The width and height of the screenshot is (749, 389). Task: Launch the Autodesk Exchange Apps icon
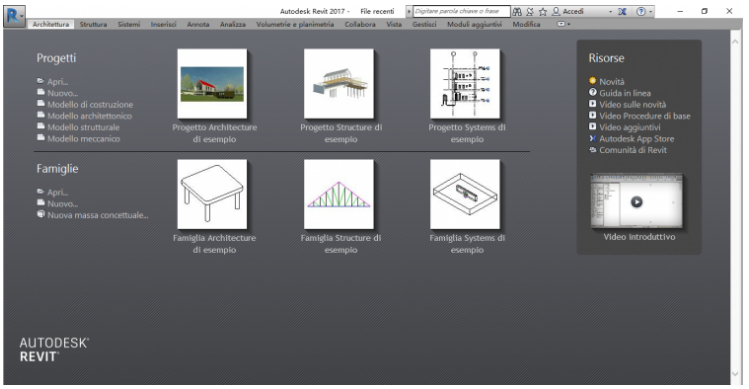coord(622,11)
